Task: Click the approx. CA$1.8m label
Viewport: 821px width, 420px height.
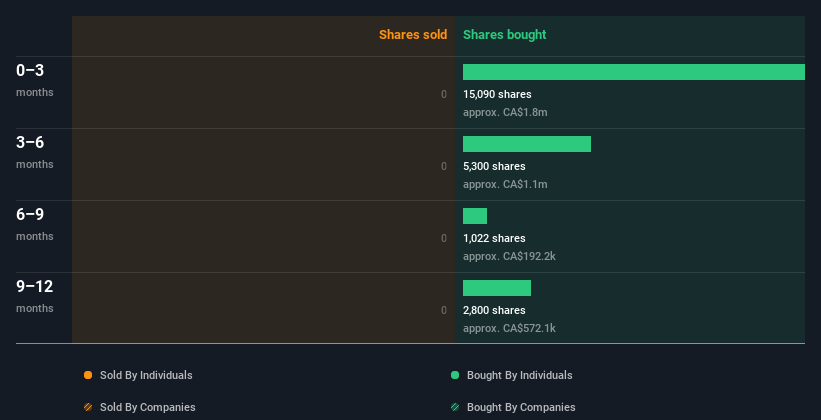Action: click(505, 112)
